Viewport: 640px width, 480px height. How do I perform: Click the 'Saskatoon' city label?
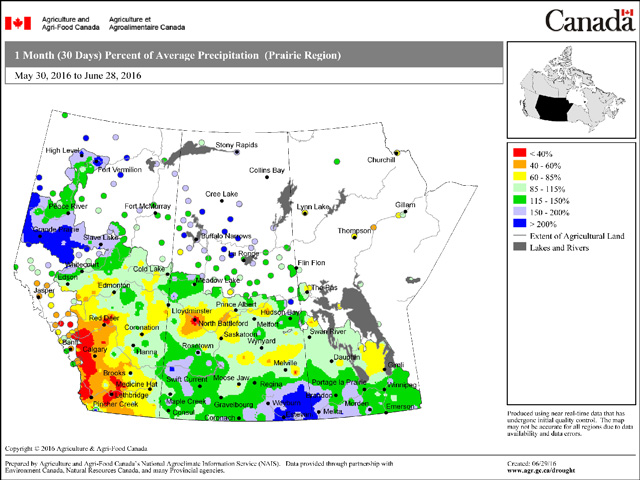pyautogui.click(x=240, y=334)
